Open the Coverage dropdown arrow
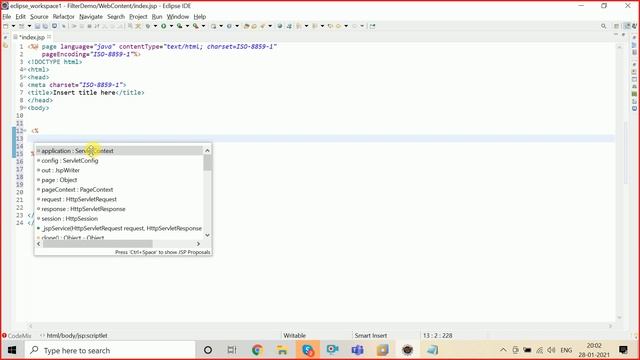The height and width of the screenshot is (360, 640). point(187,26)
